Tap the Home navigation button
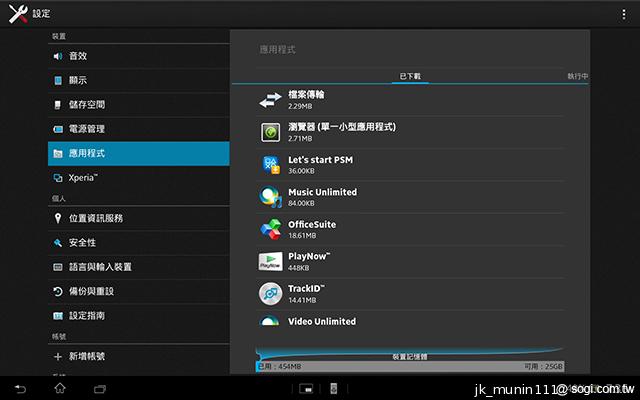 coord(60,388)
